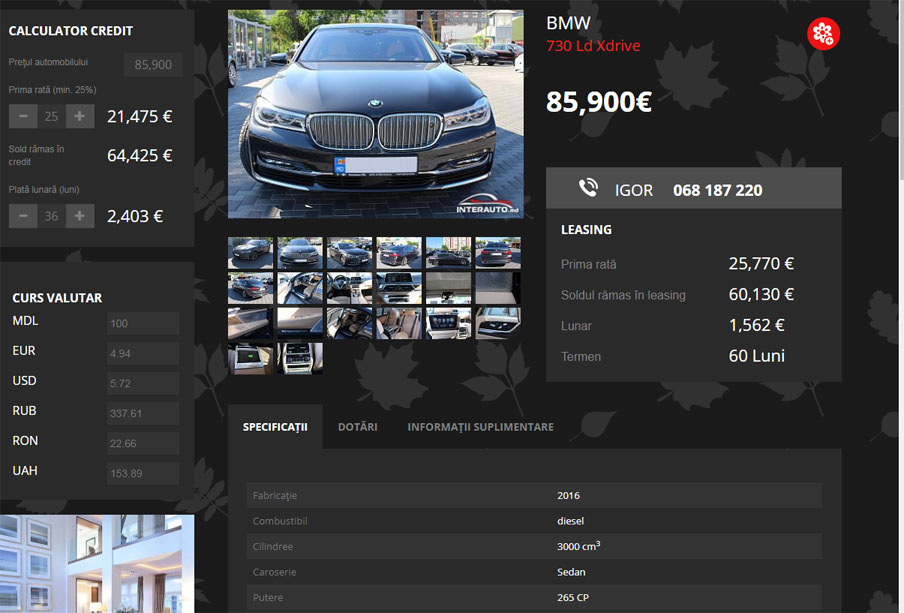Click the red model name 730 Ld Xdrive
The height and width of the screenshot is (613, 904).
tap(593, 46)
